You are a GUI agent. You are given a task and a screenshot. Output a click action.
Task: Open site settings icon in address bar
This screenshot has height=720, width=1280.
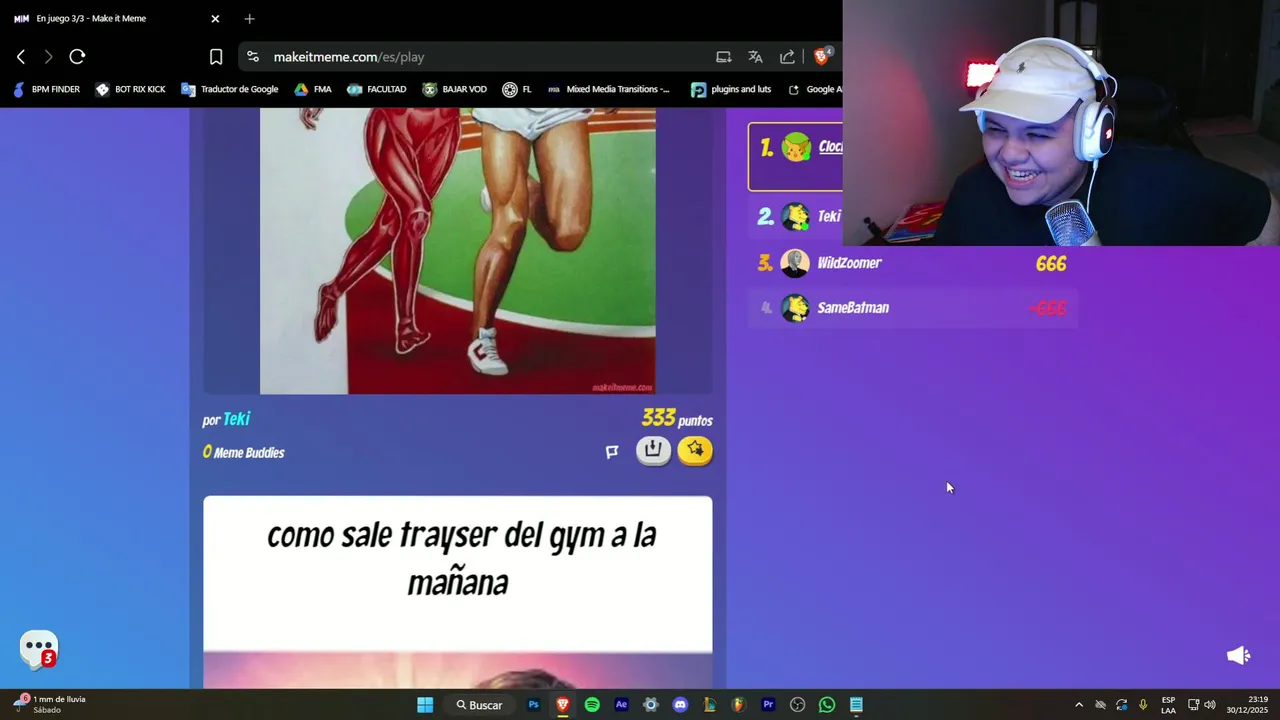coord(253,57)
